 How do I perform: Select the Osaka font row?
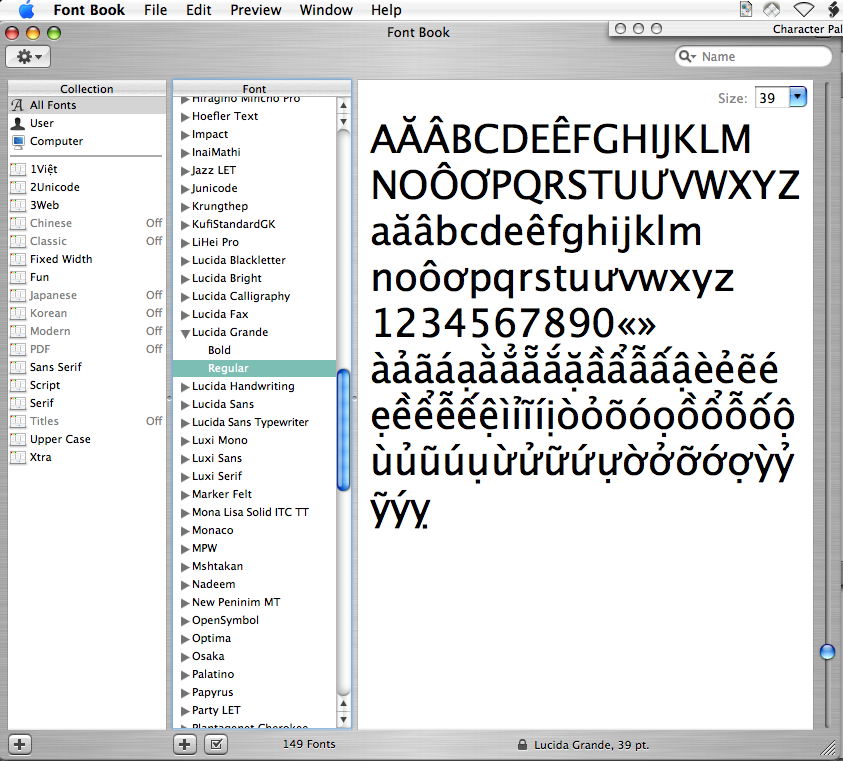(x=255, y=657)
